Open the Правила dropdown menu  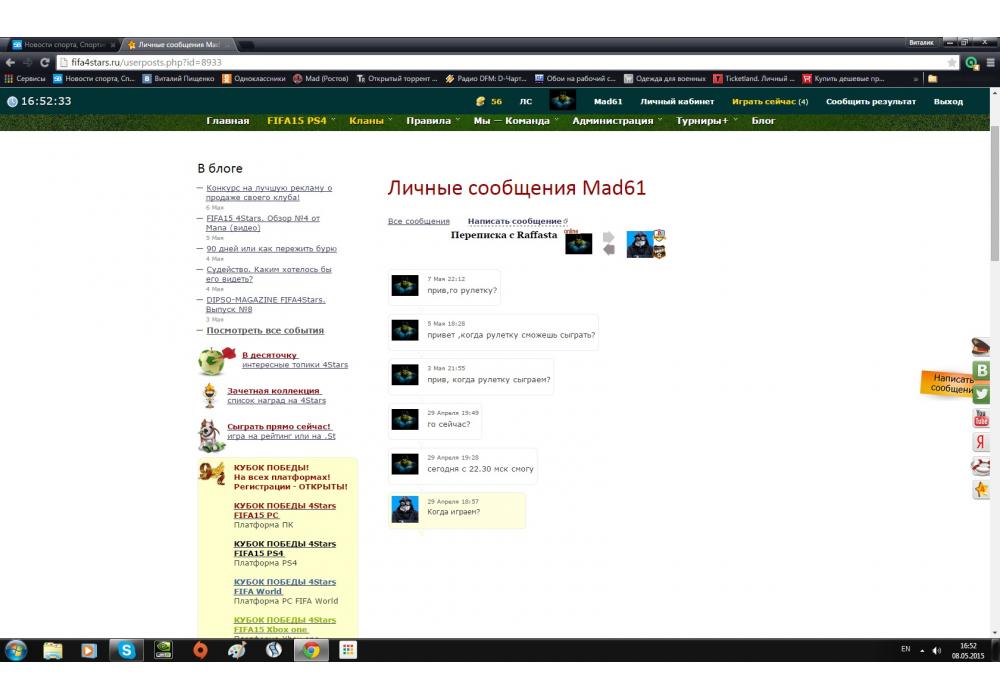(433, 121)
